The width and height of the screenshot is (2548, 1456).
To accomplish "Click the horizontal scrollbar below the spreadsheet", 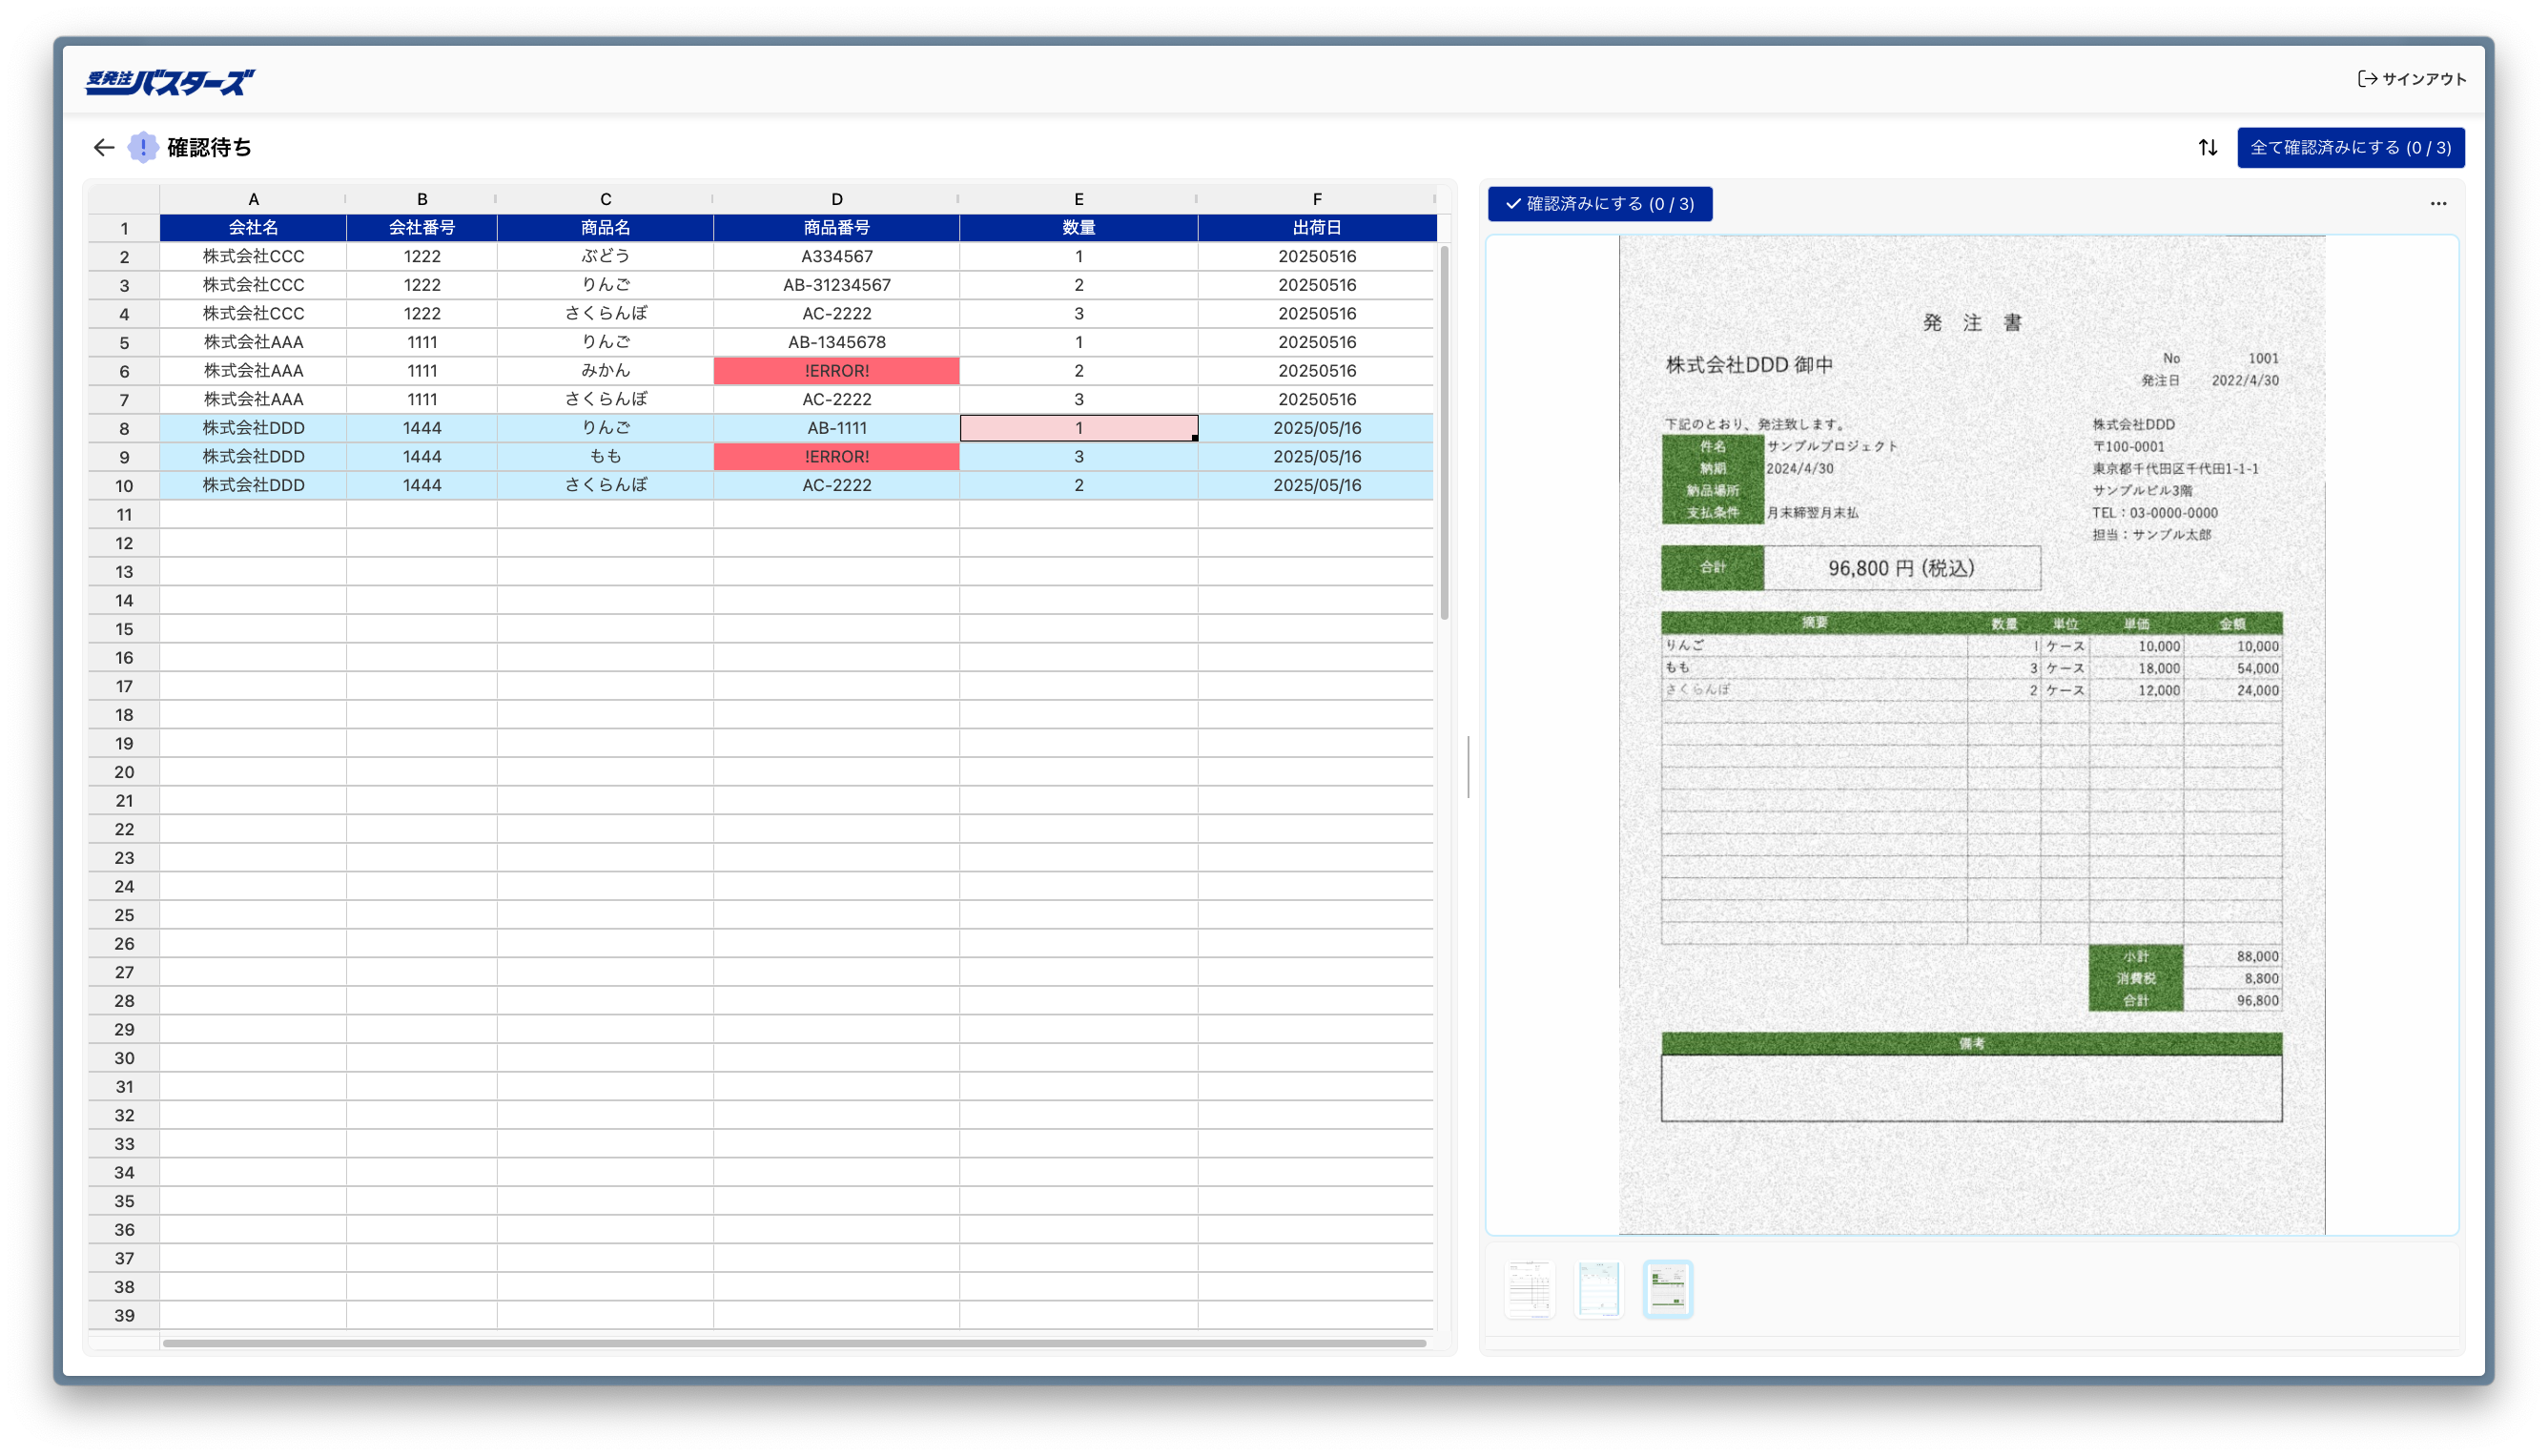I will pos(794,1343).
